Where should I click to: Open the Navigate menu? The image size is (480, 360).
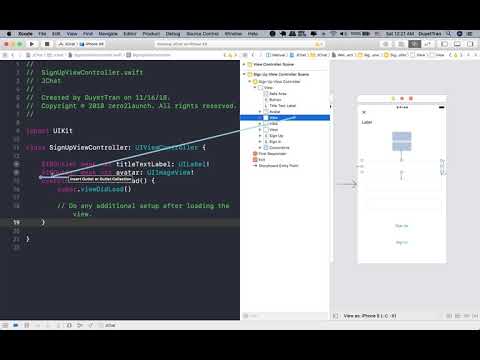[108, 34]
